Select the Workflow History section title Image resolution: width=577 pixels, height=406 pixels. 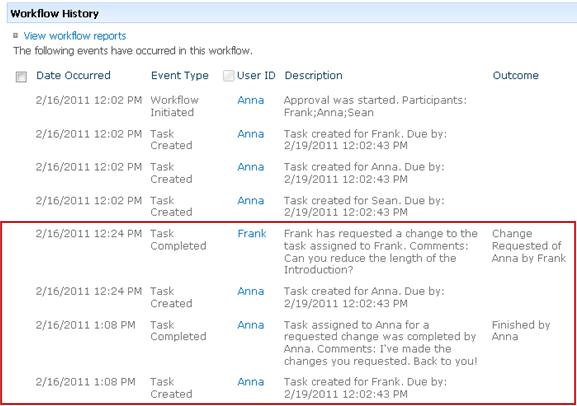click(x=54, y=14)
